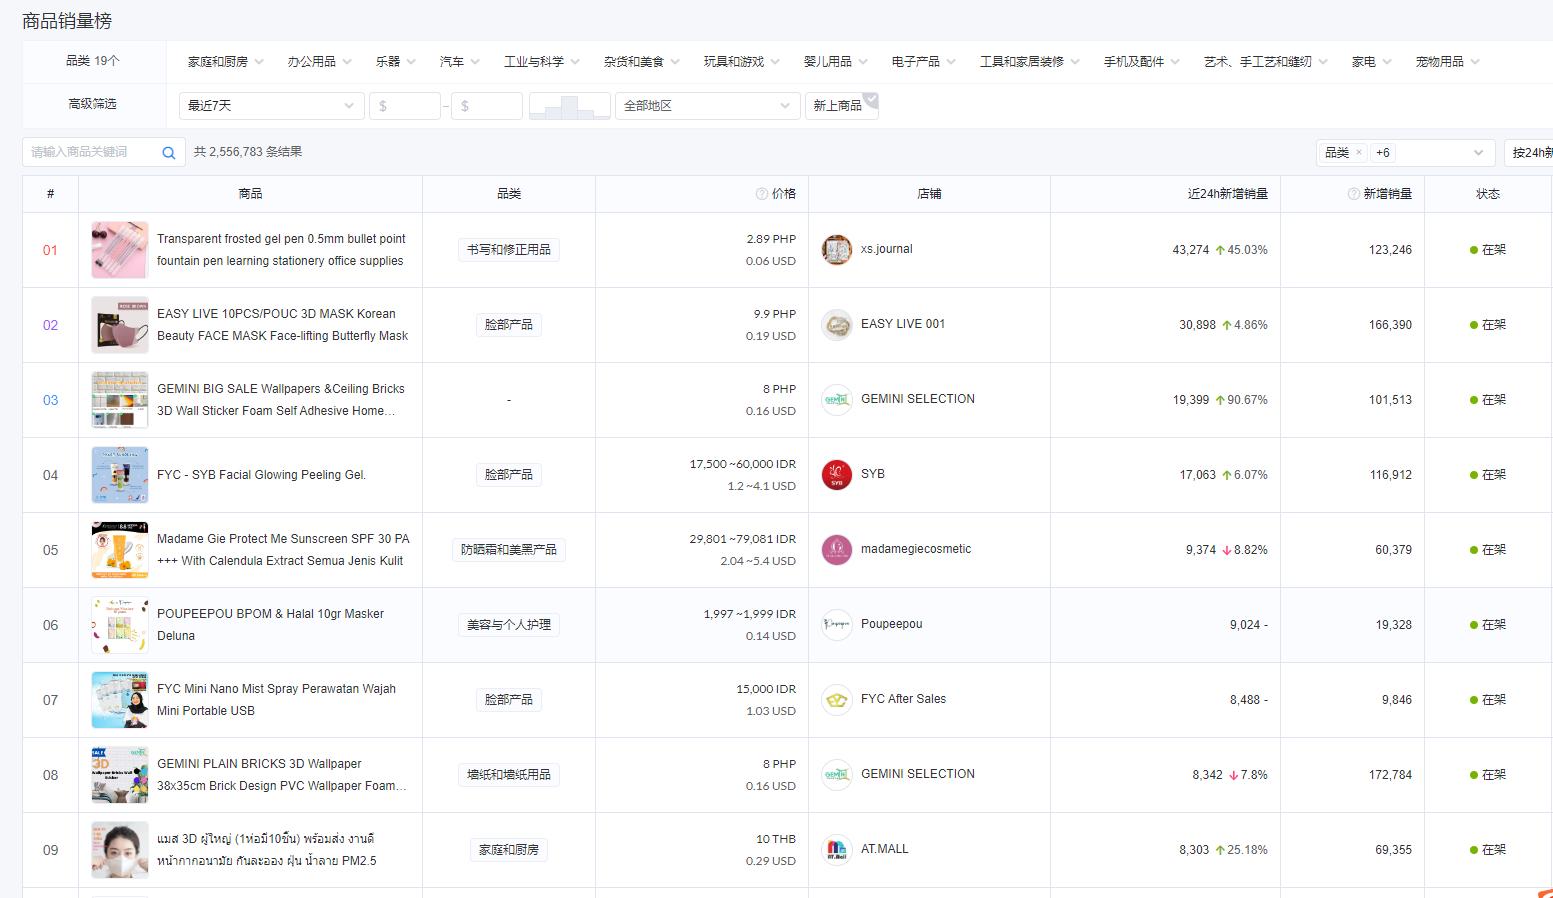Click the 近24h新增销量 column header
The height and width of the screenshot is (898, 1553).
pos(1228,194)
